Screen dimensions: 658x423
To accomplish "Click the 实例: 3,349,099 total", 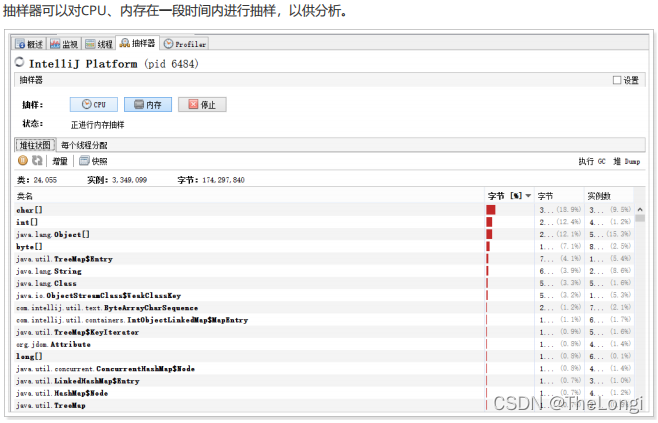I will (x=117, y=180).
